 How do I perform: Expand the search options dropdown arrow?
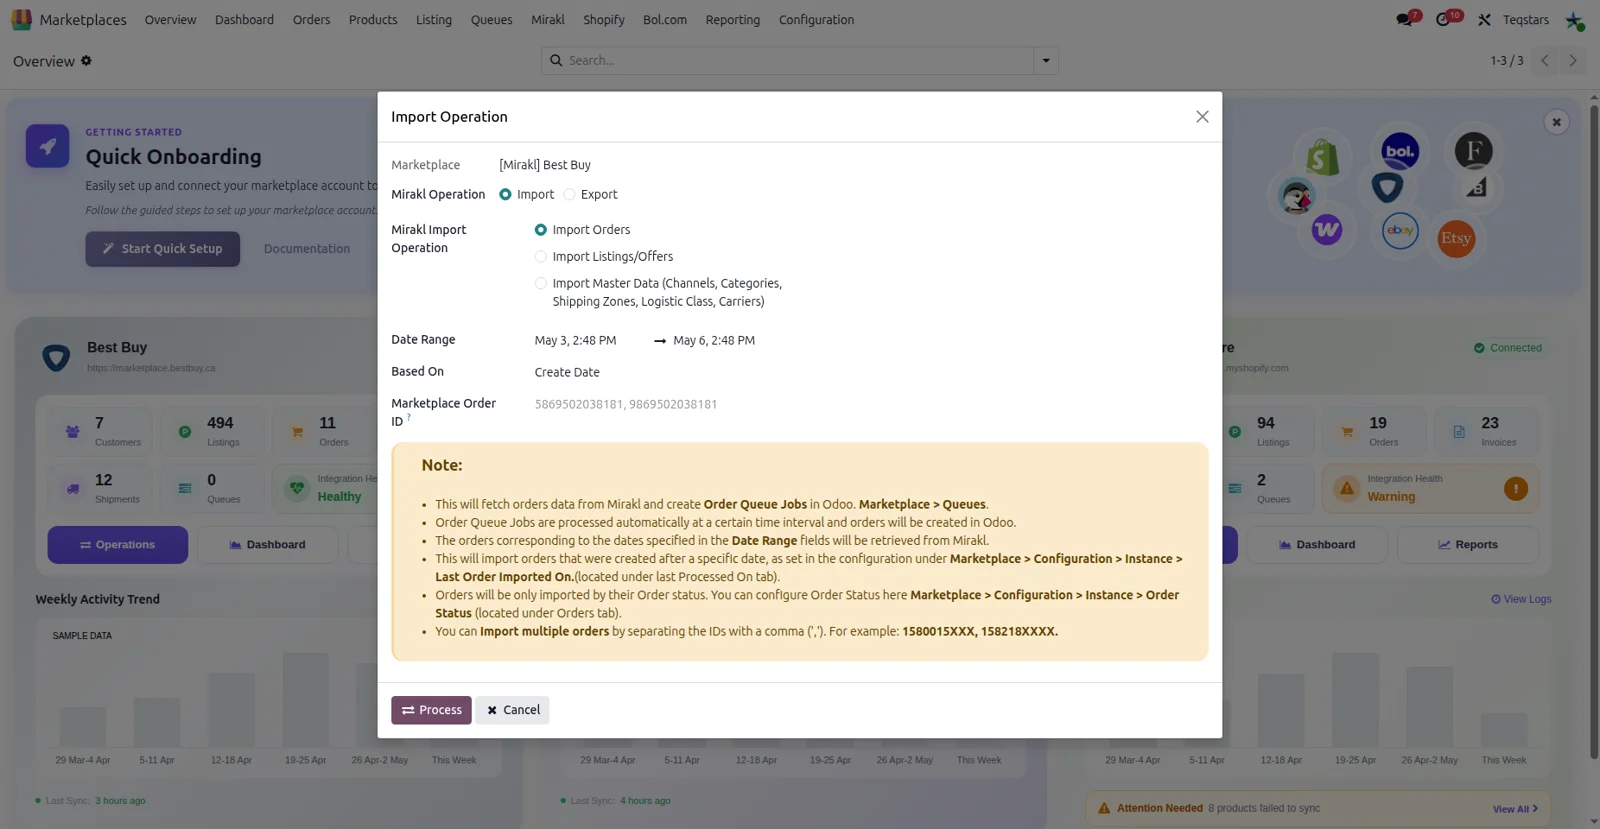point(1046,61)
